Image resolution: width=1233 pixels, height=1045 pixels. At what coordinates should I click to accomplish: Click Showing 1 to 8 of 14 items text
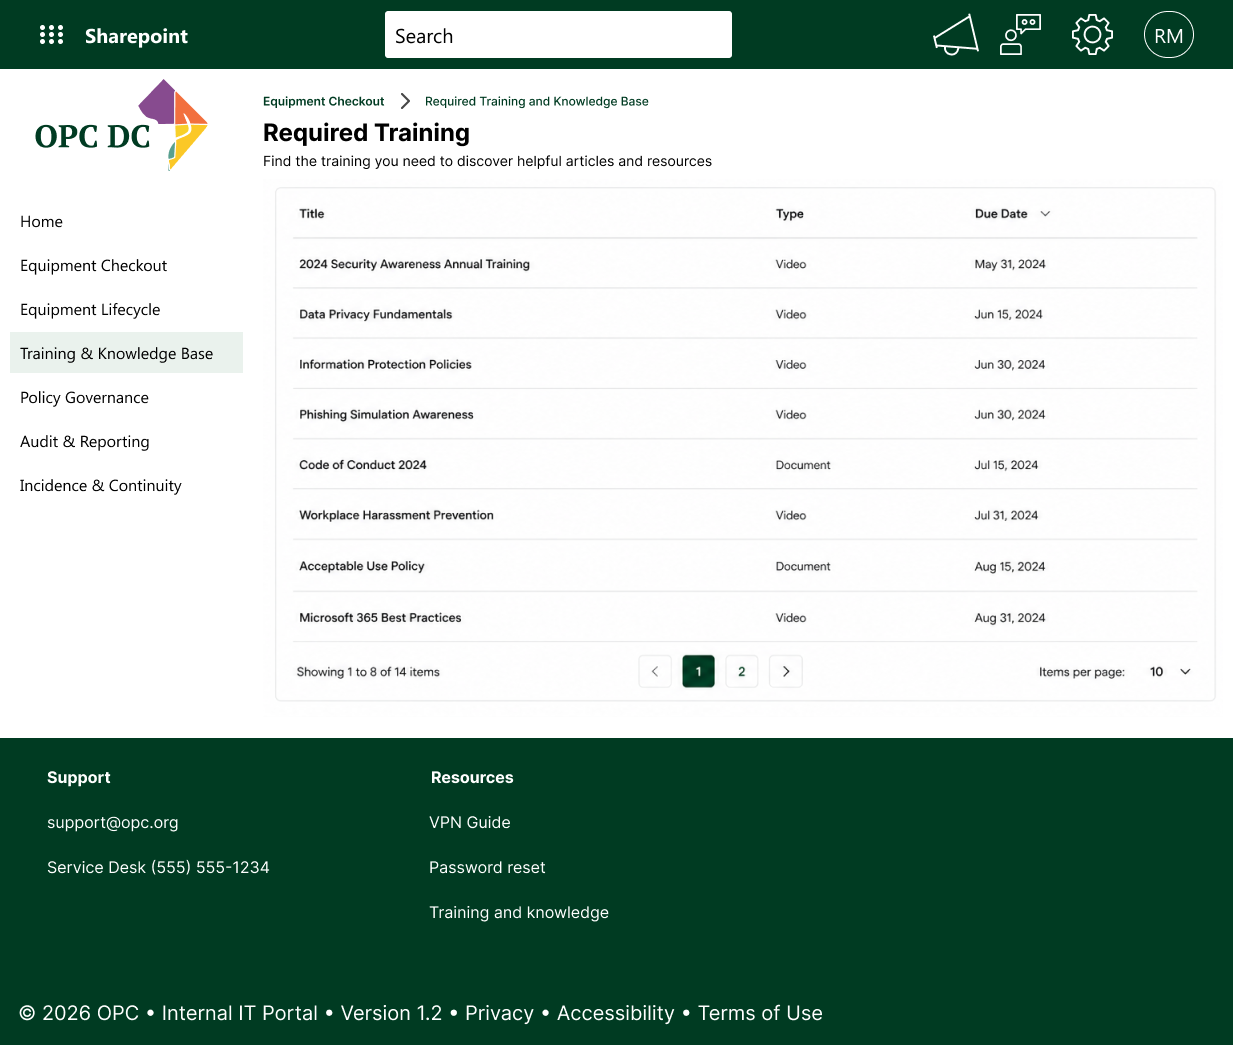point(368,672)
